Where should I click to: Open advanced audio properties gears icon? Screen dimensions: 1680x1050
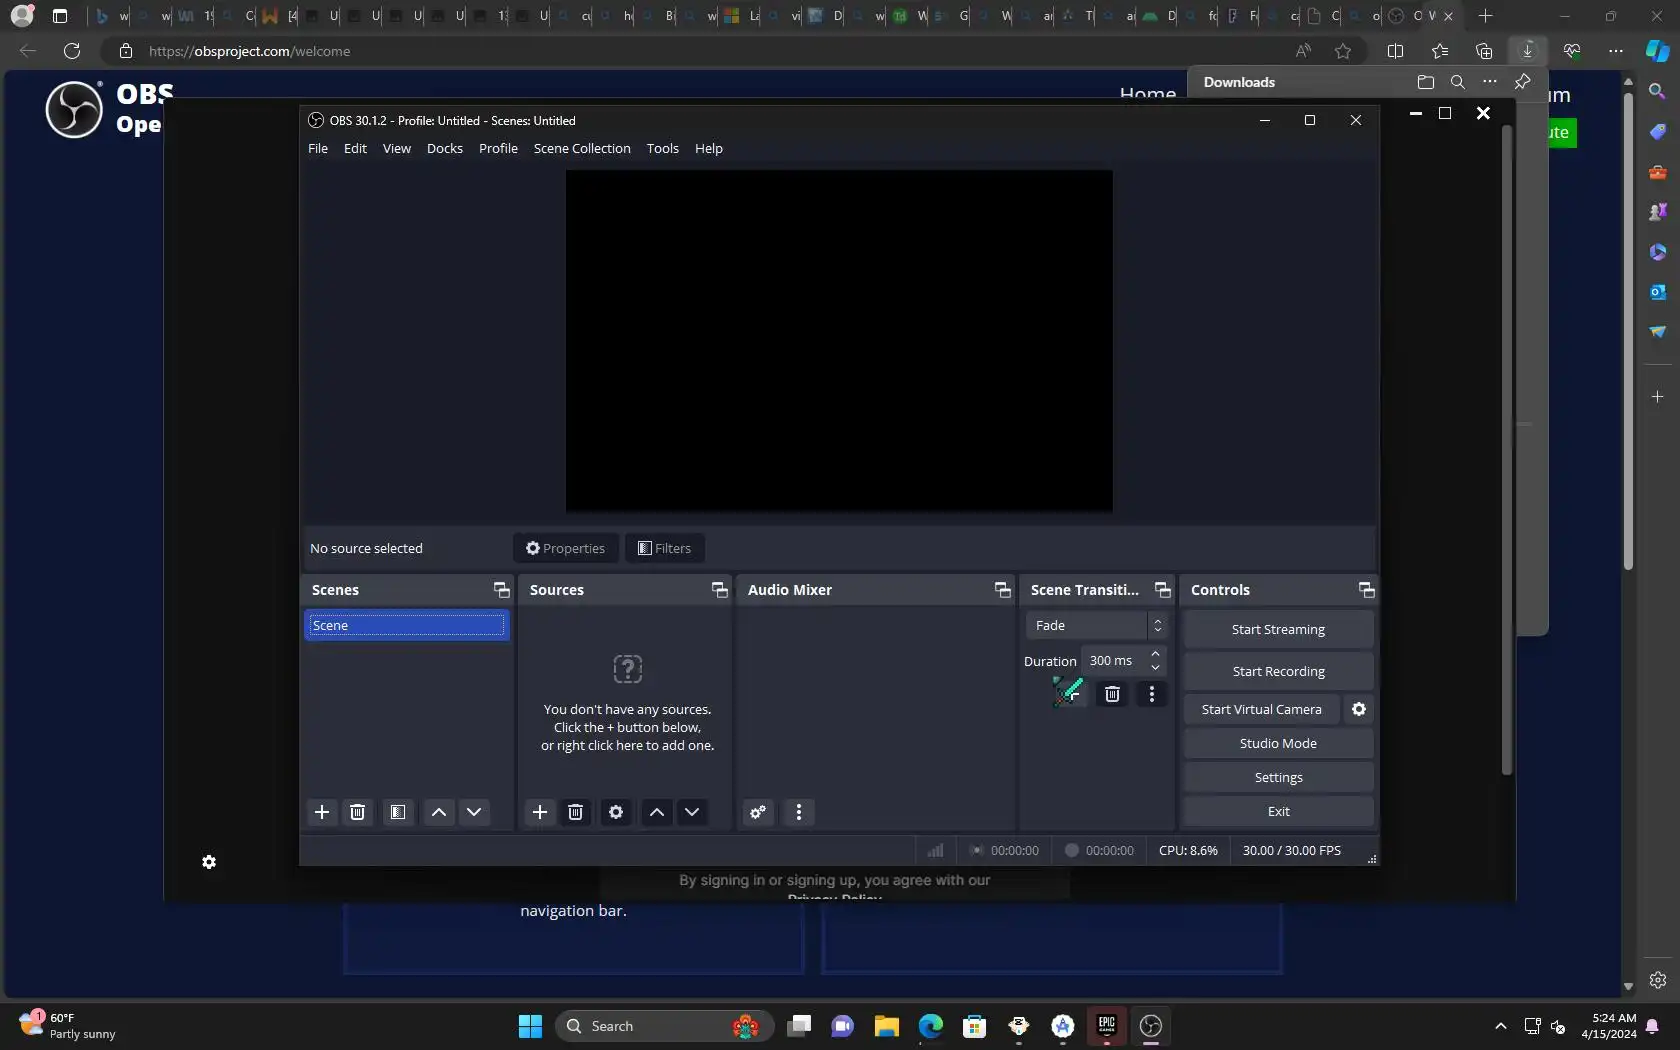(x=758, y=812)
